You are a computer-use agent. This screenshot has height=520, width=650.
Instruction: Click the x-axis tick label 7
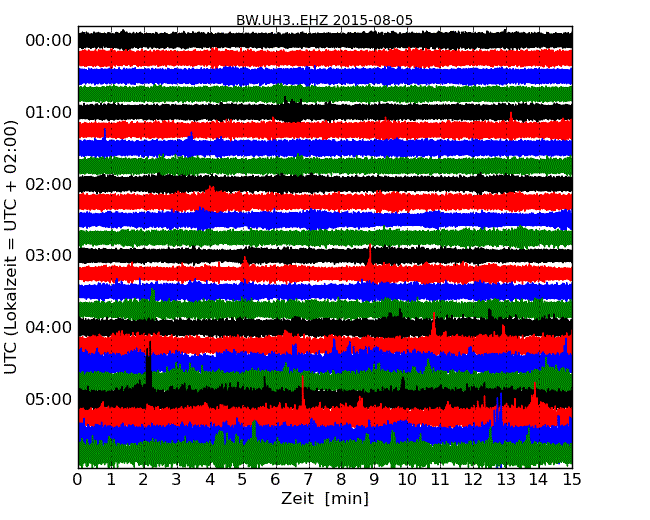pos(308,480)
